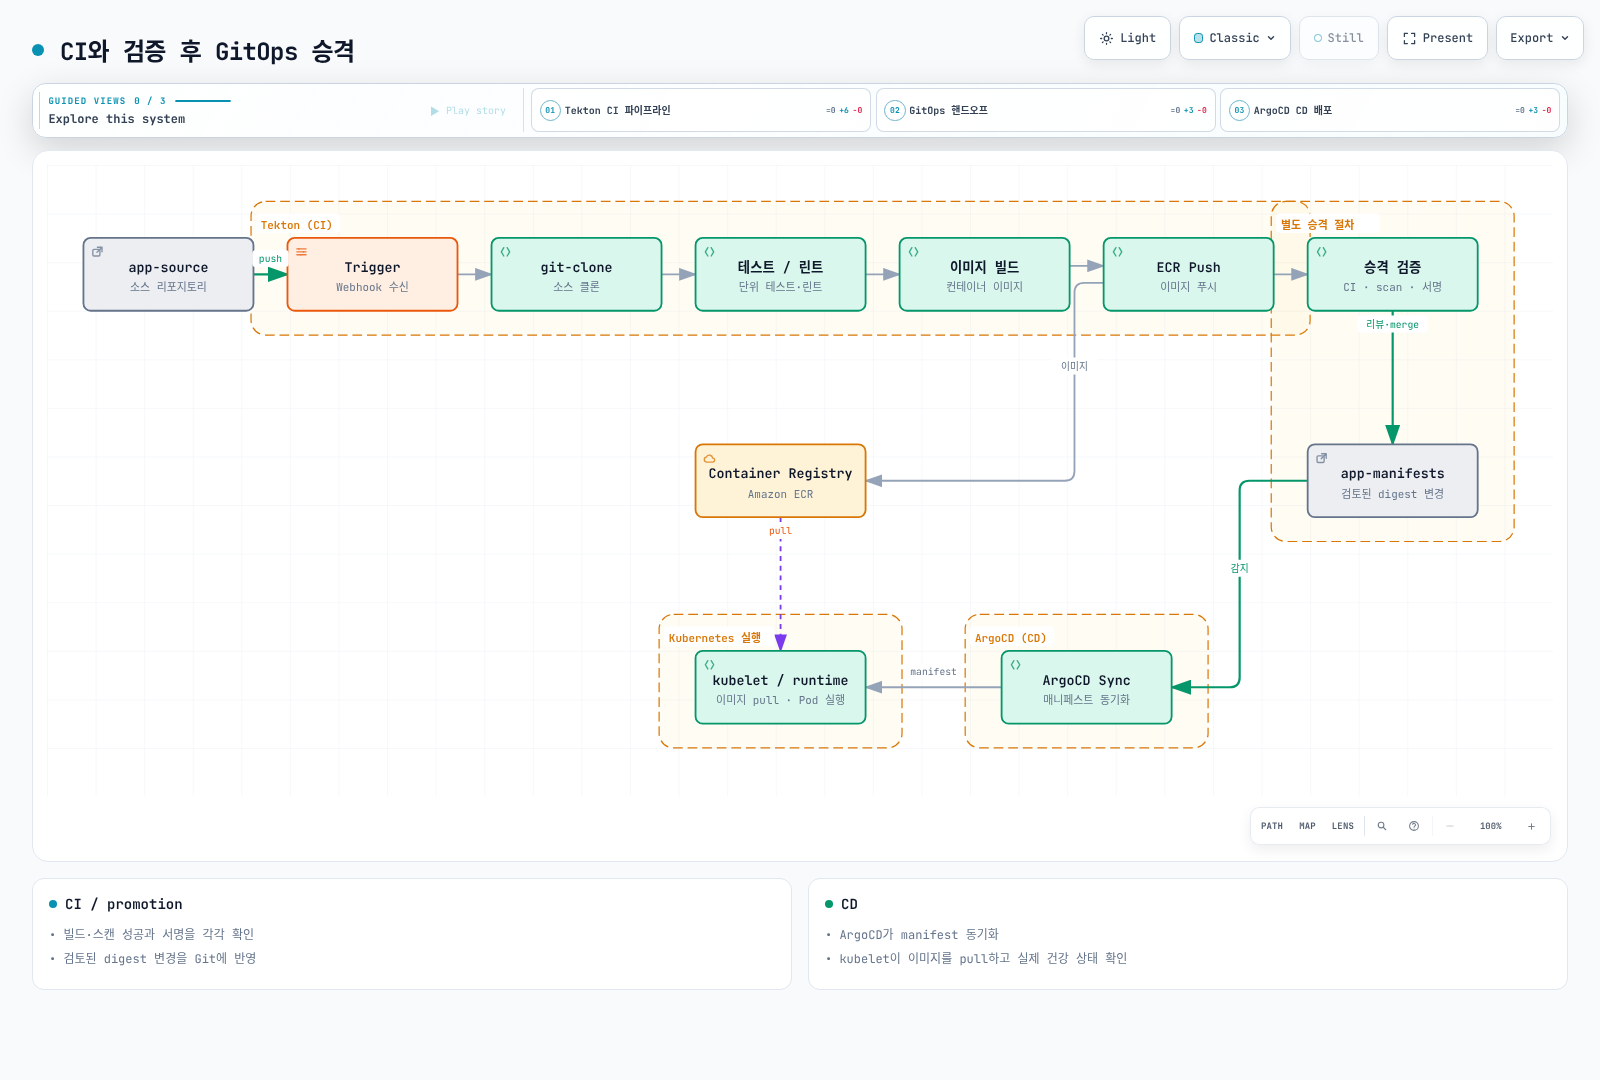Screen dimensions: 1600x1080
Task: Click the Kubernetes 실행 group label
Action: [x=715, y=638]
